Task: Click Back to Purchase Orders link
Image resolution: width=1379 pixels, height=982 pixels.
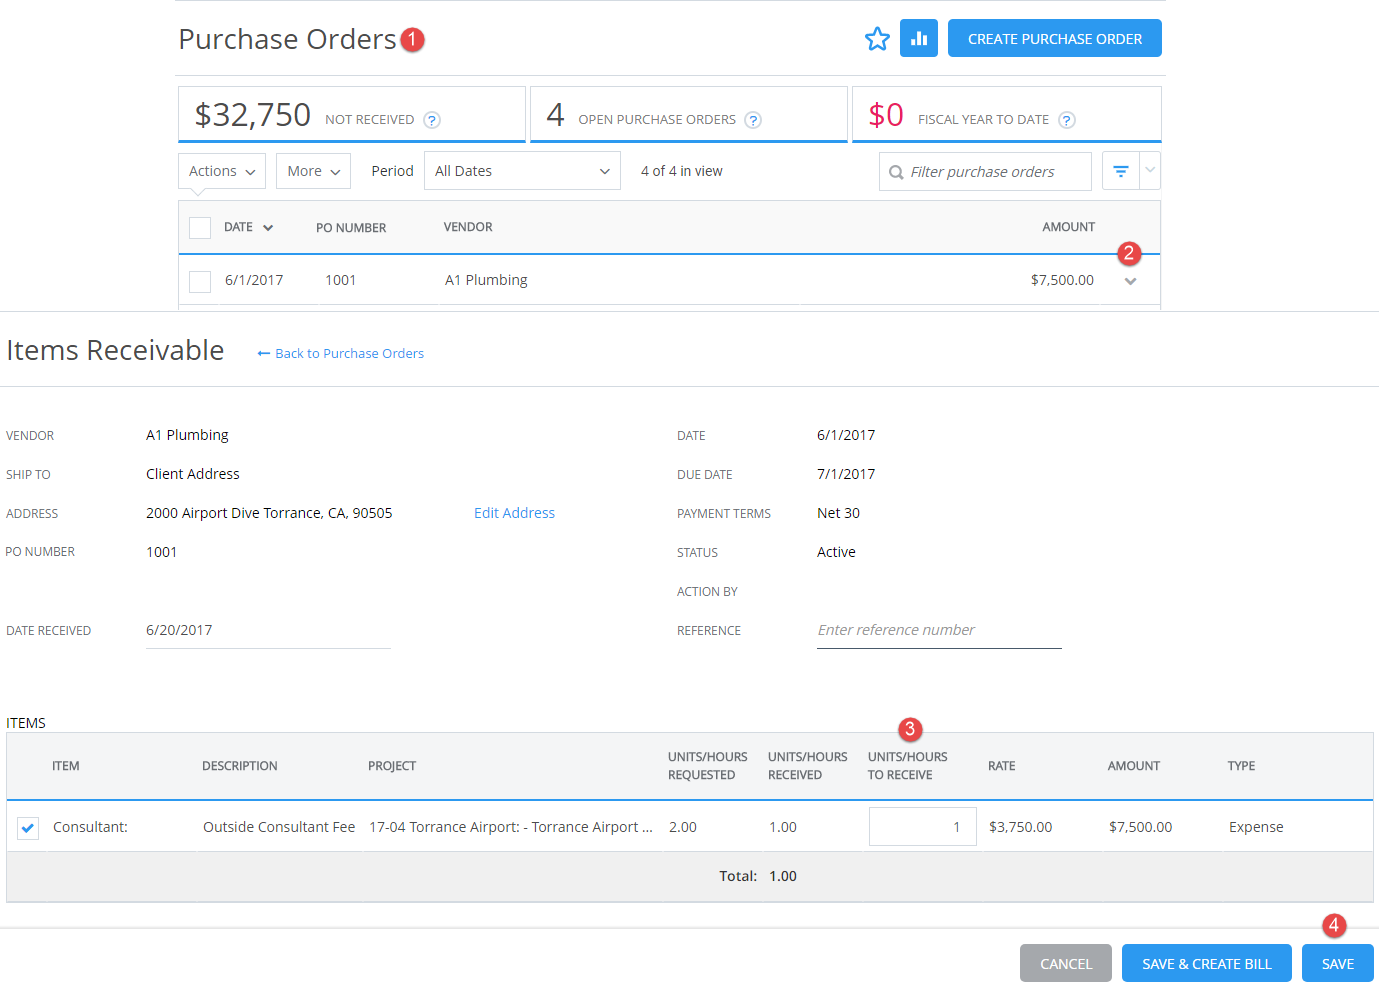Action: 341,353
